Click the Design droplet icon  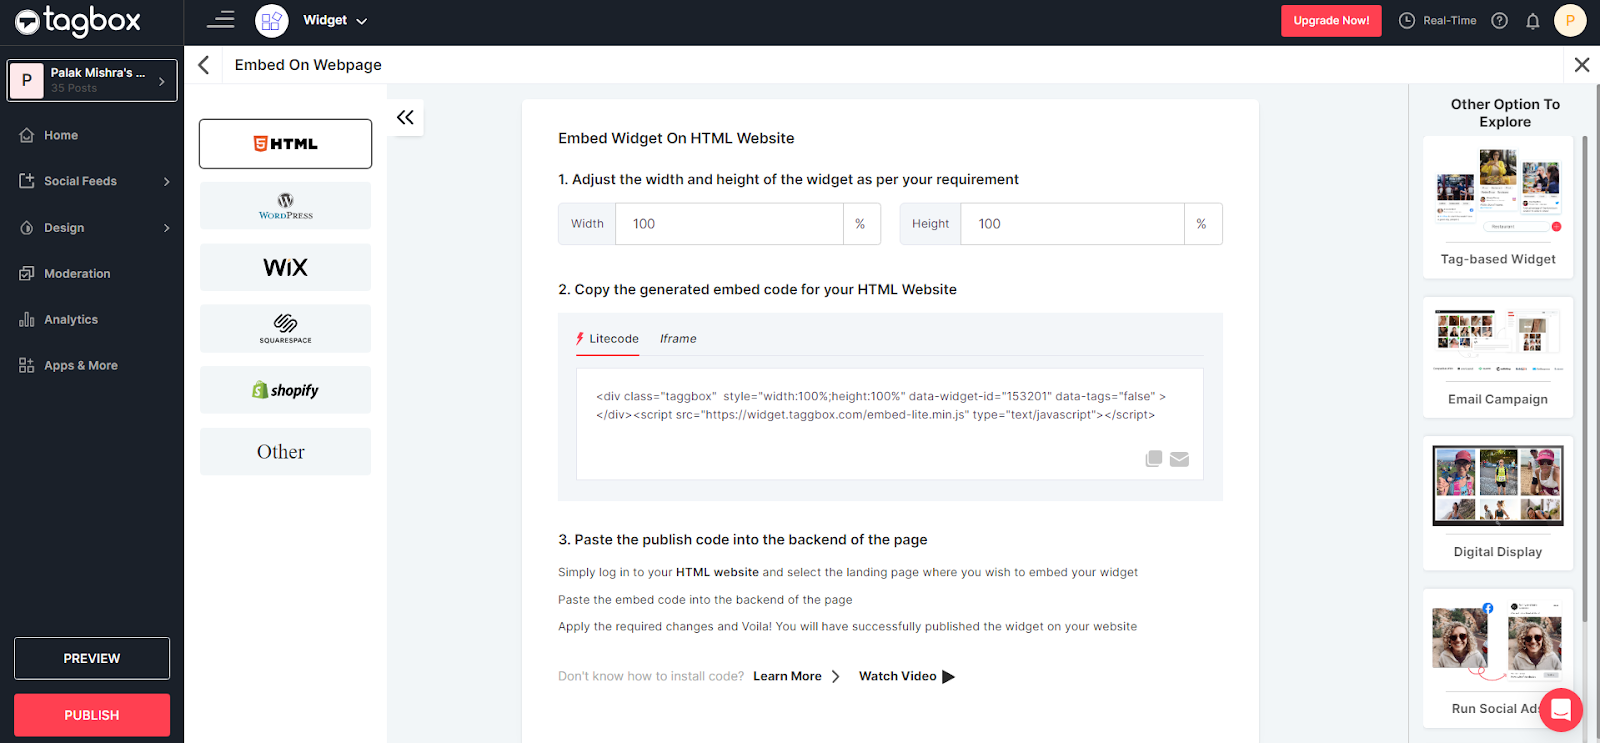coord(27,228)
